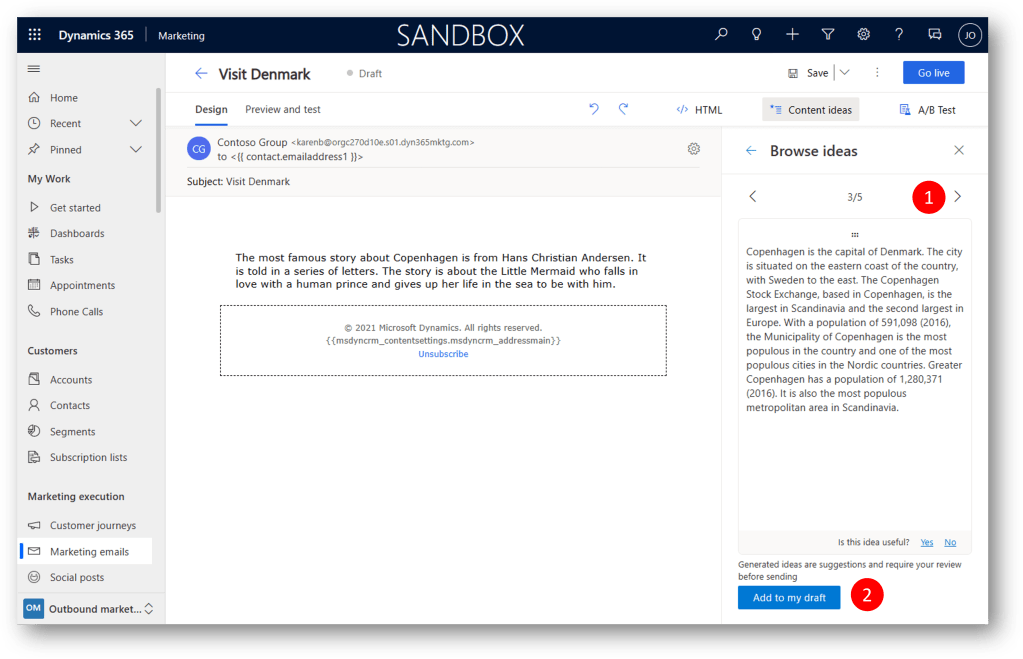This screenshot has width=1023, height=659.
Task: Open the lightbulb assistant icon
Action: coord(757,35)
